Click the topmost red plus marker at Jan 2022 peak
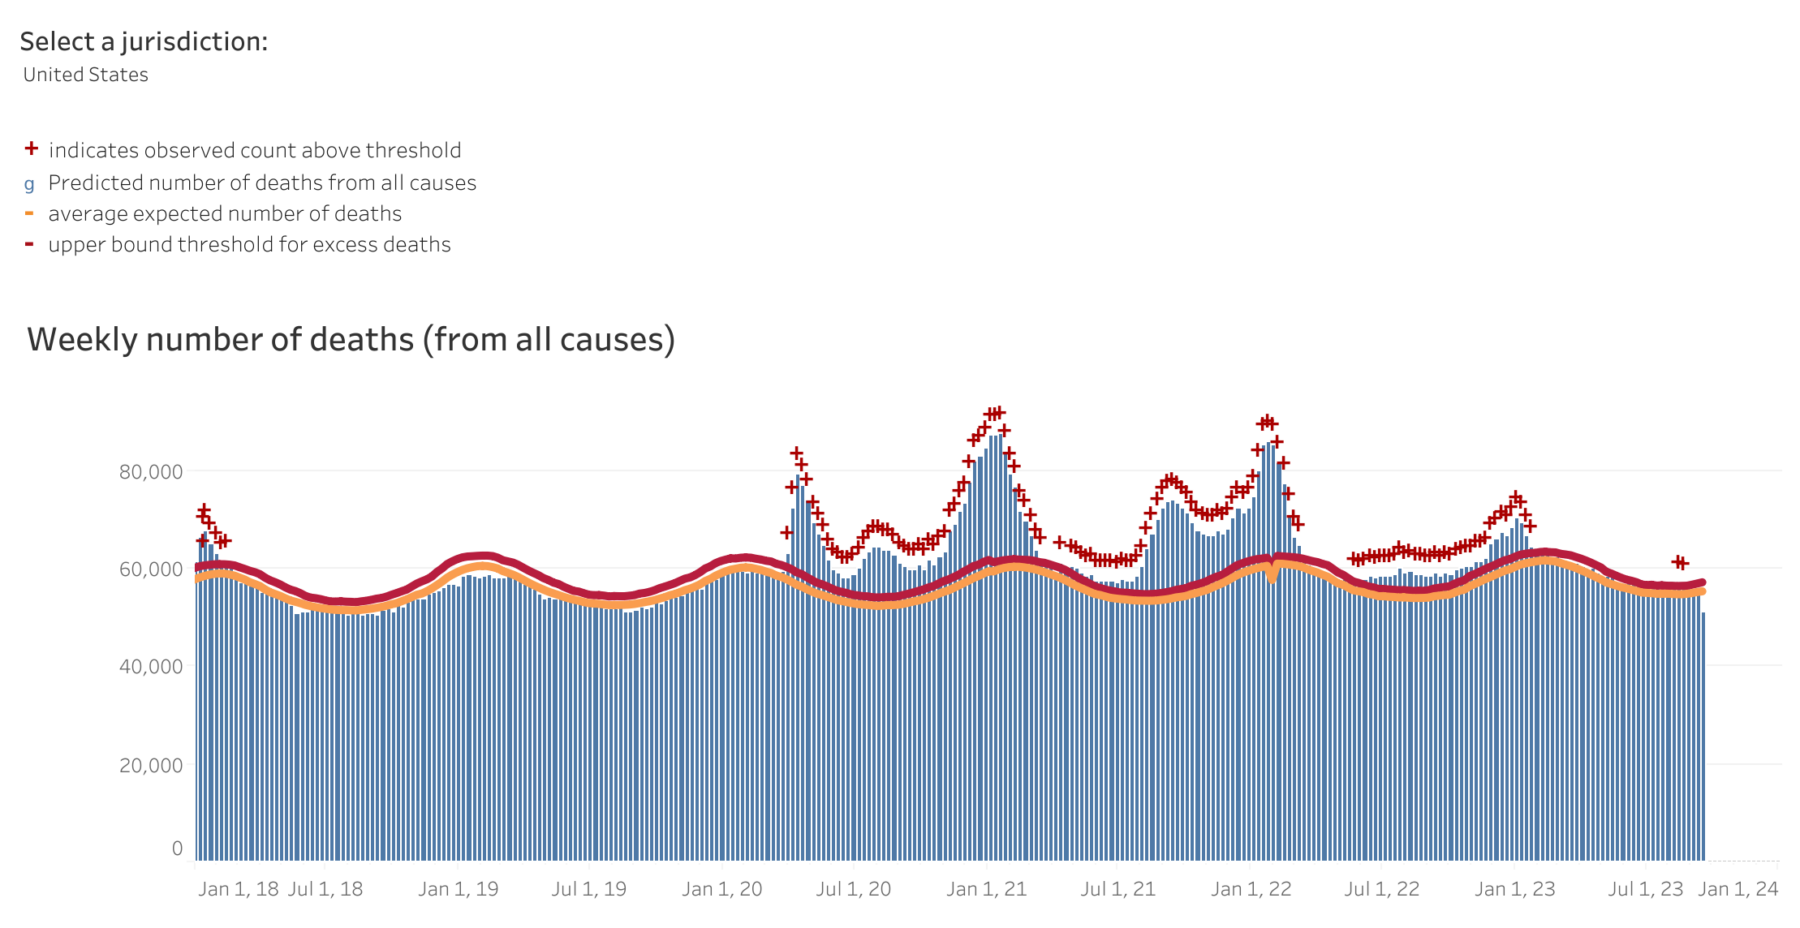Screen dimensions: 1800x928 point(1267,423)
